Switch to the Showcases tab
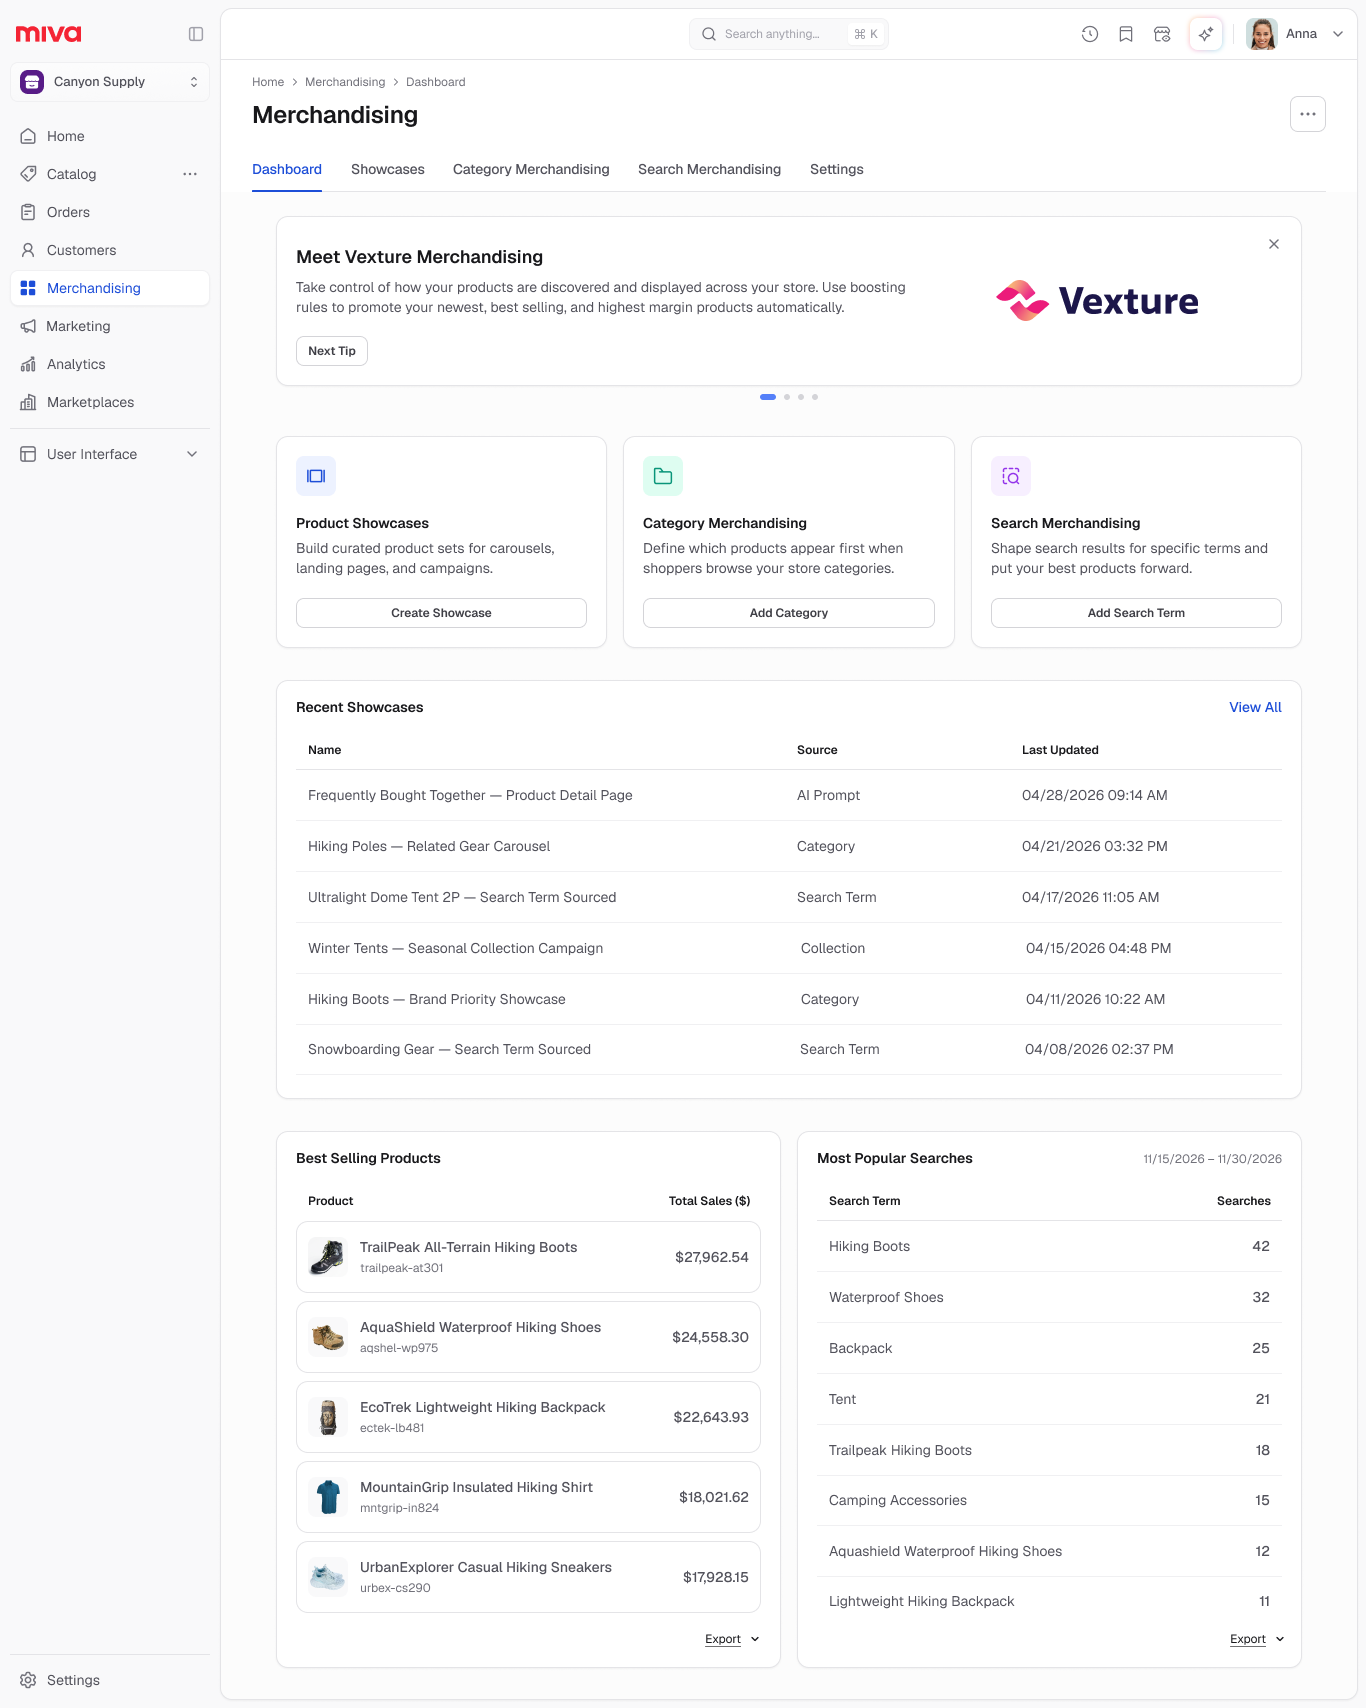1366x1708 pixels. click(x=388, y=170)
